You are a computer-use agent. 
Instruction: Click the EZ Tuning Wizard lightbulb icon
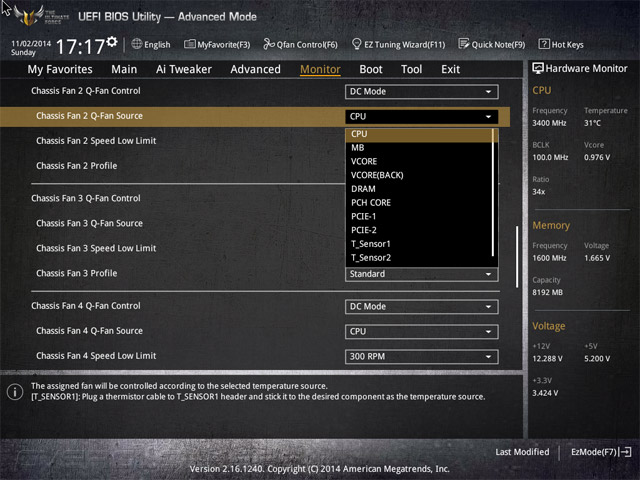point(356,44)
